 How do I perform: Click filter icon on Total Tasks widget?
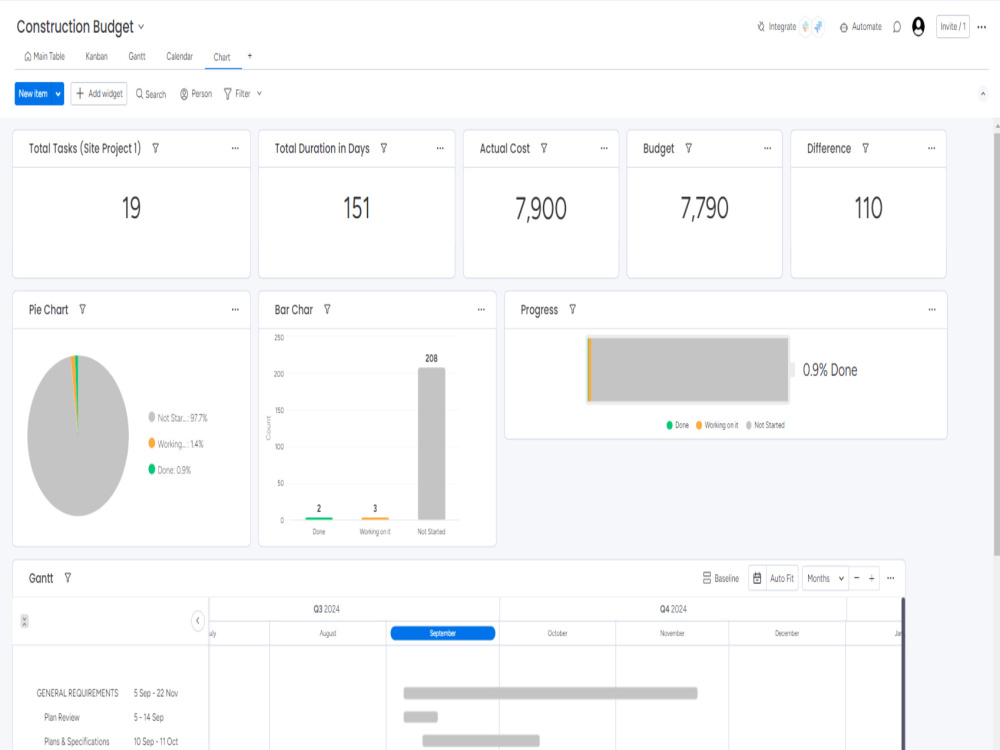click(x=155, y=148)
